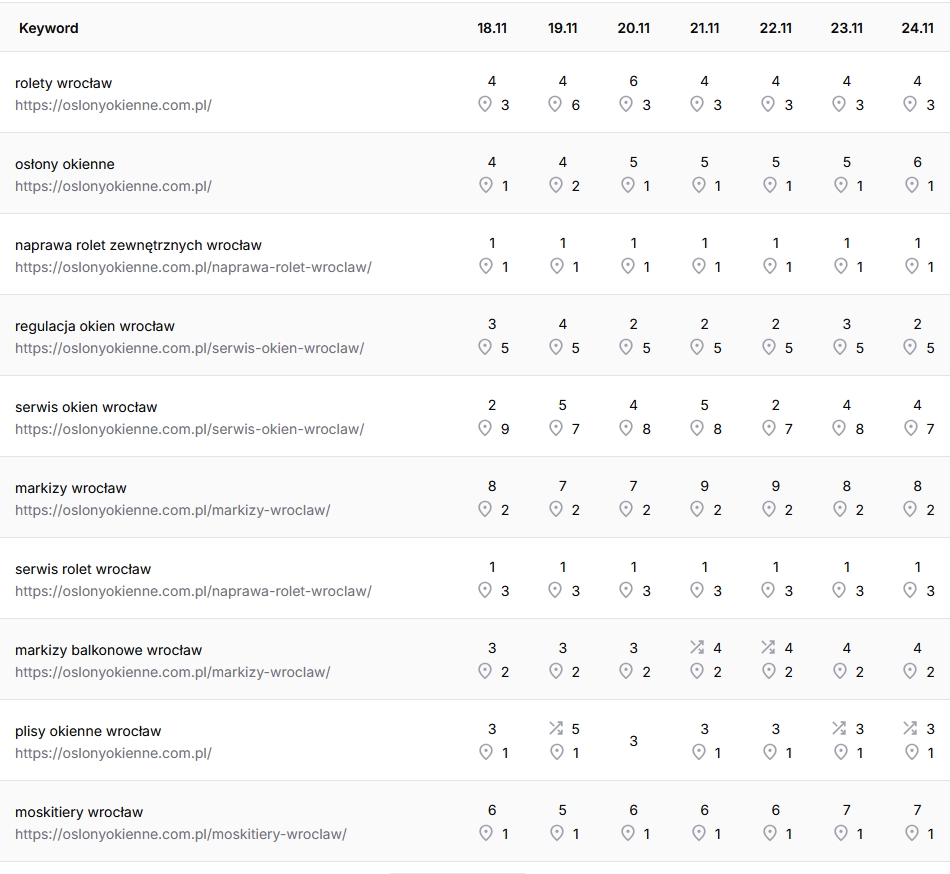Click shuffle icon for plisy okienne 24.11
Viewport: 950px width, 874px height.
coord(910,729)
